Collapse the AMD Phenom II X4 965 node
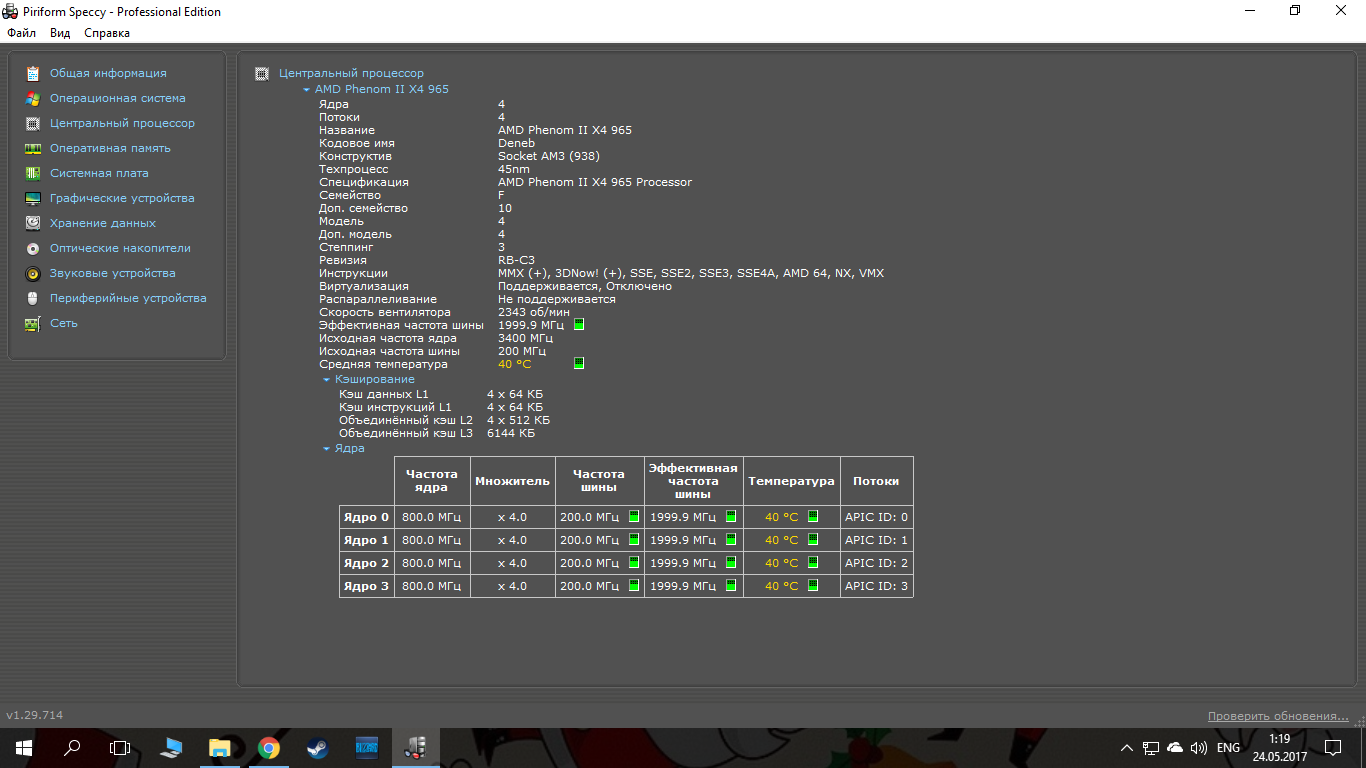The height and width of the screenshot is (768, 1366). coord(306,90)
